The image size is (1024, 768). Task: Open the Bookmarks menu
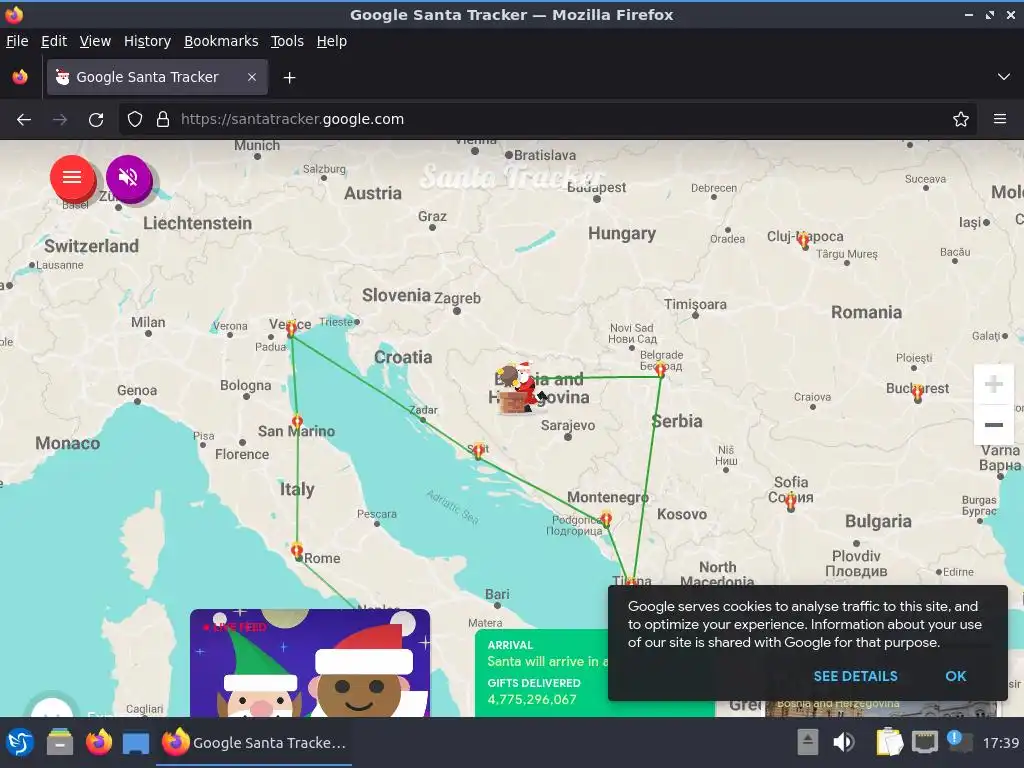click(x=221, y=41)
